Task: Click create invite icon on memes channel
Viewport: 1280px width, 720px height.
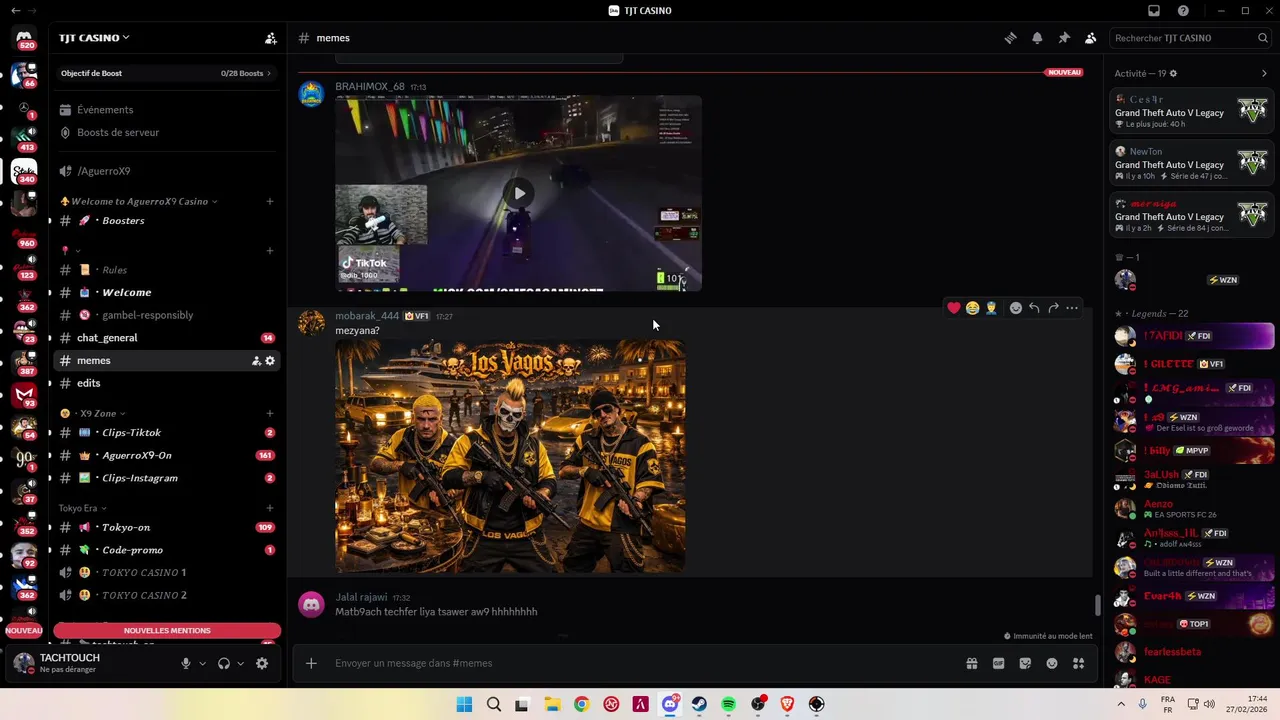Action: click(x=256, y=361)
